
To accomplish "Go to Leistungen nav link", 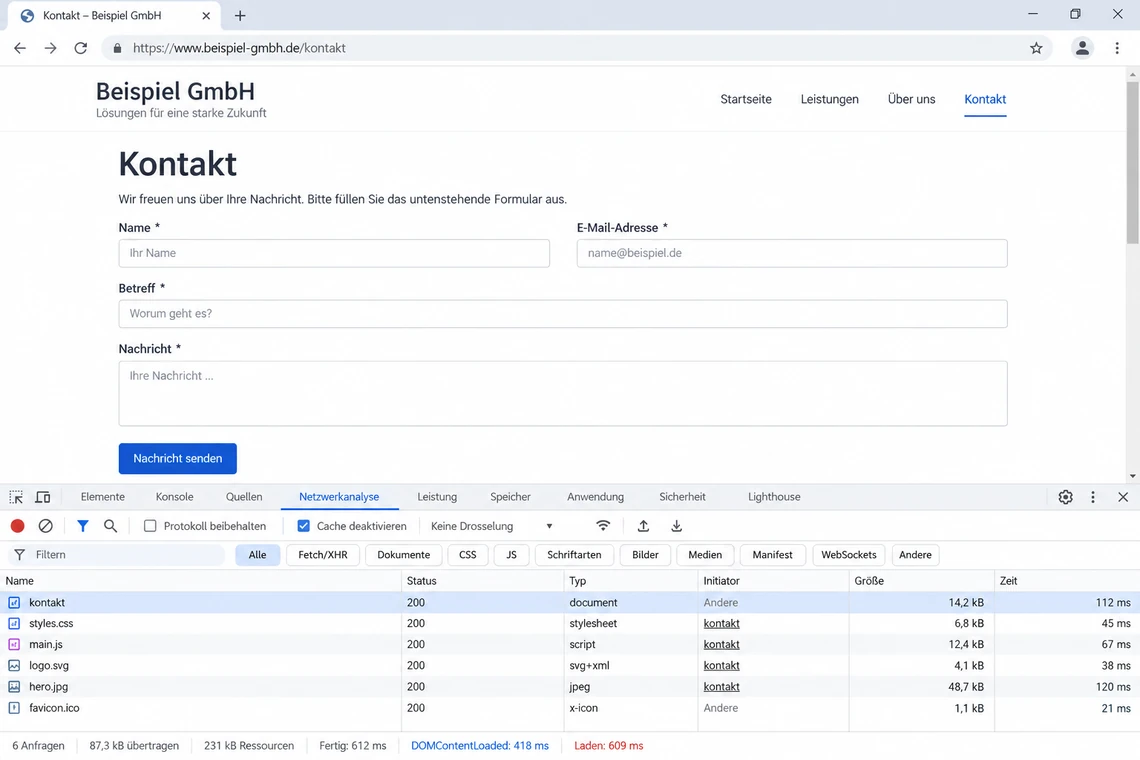I will tap(830, 99).
